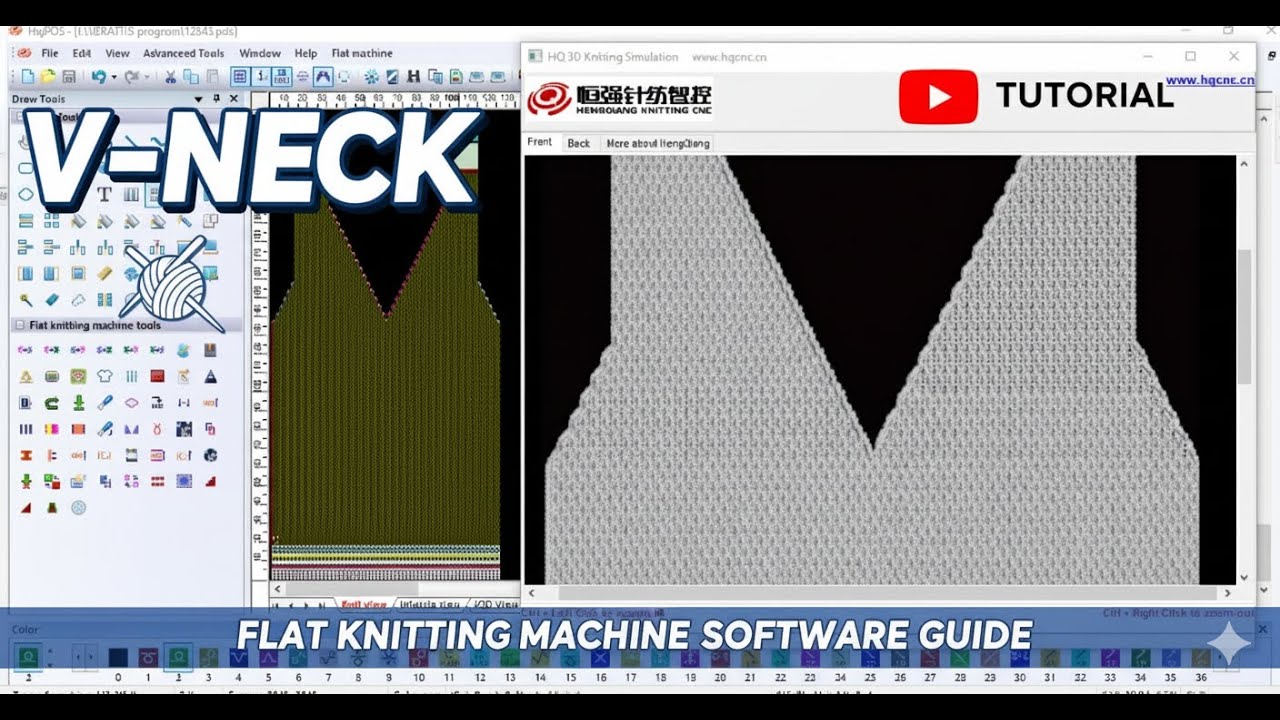Screen dimensions: 1280x720
Task: Close the Draw Tools panel
Action: tap(234, 99)
